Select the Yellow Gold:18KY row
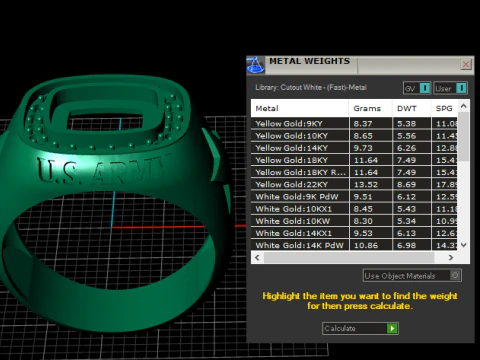The width and height of the screenshot is (480, 360). 354,160
